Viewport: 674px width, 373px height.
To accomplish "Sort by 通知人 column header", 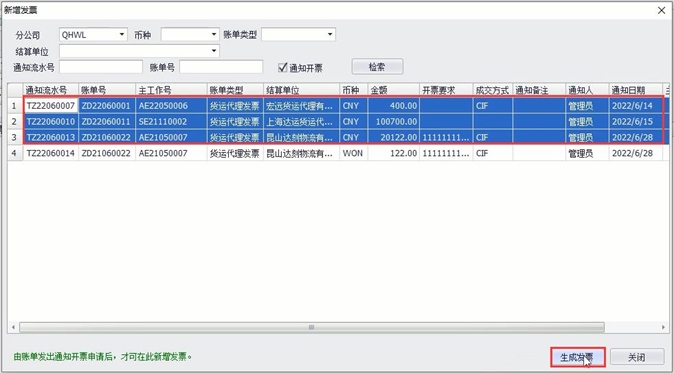I will pos(587,90).
